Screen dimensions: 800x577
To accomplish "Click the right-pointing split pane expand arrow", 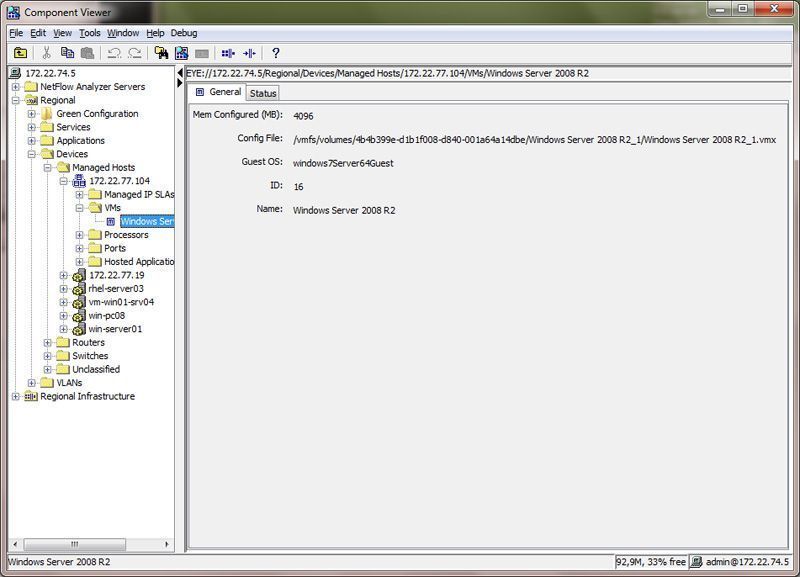I will (x=180, y=83).
